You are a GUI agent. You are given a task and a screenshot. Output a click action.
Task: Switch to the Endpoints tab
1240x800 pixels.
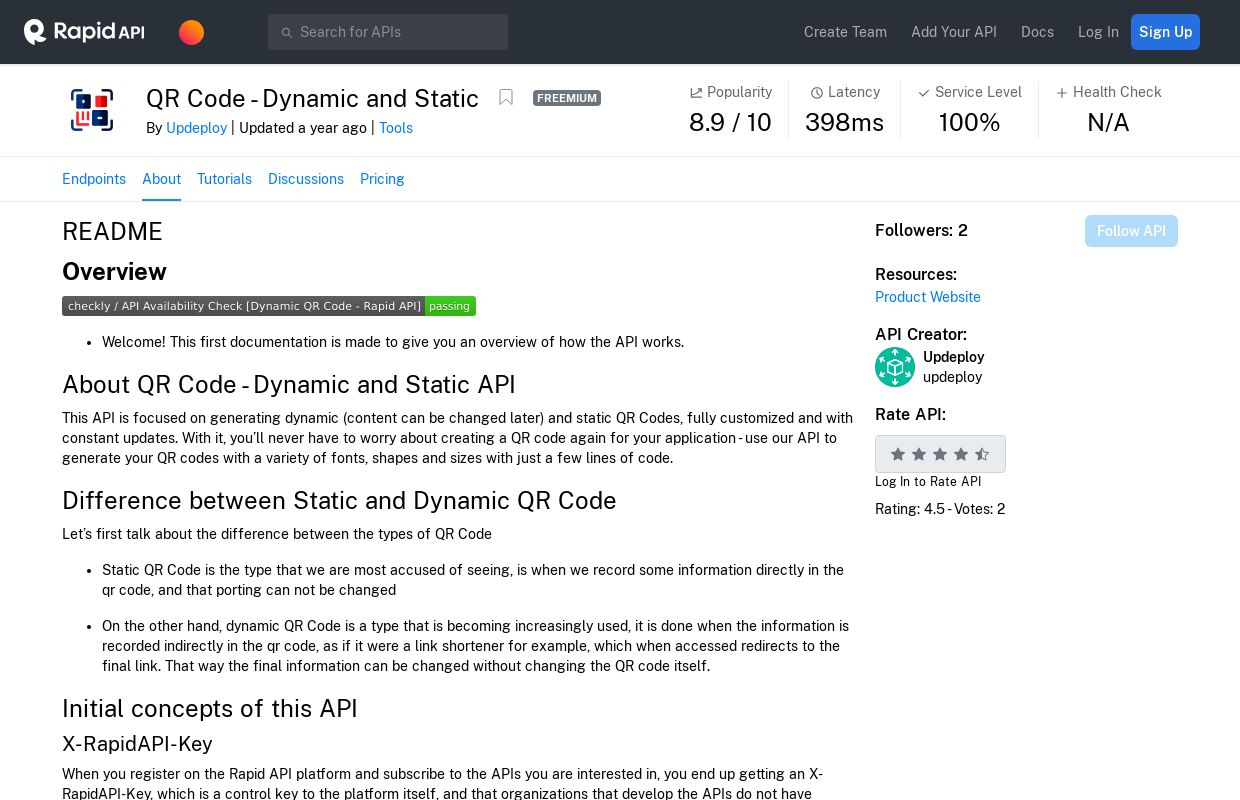tap(94, 179)
